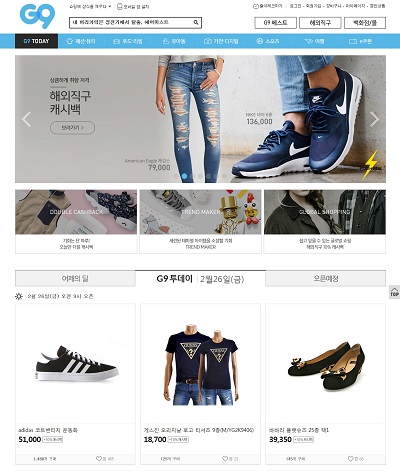Click the 해외직구 button
400x471 pixels.
(x=320, y=23)
